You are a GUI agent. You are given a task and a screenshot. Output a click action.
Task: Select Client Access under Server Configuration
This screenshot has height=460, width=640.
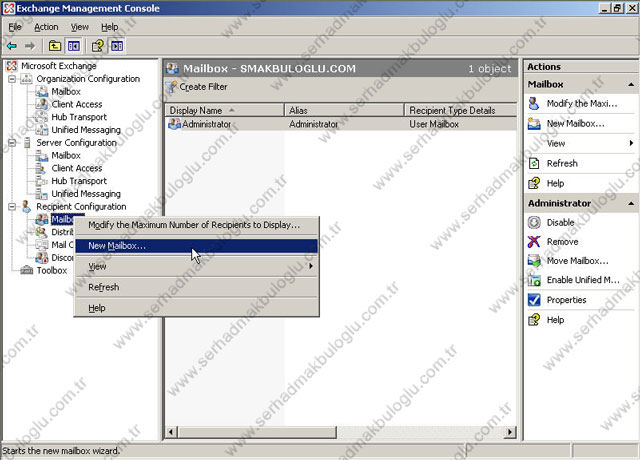coord(77,168)
